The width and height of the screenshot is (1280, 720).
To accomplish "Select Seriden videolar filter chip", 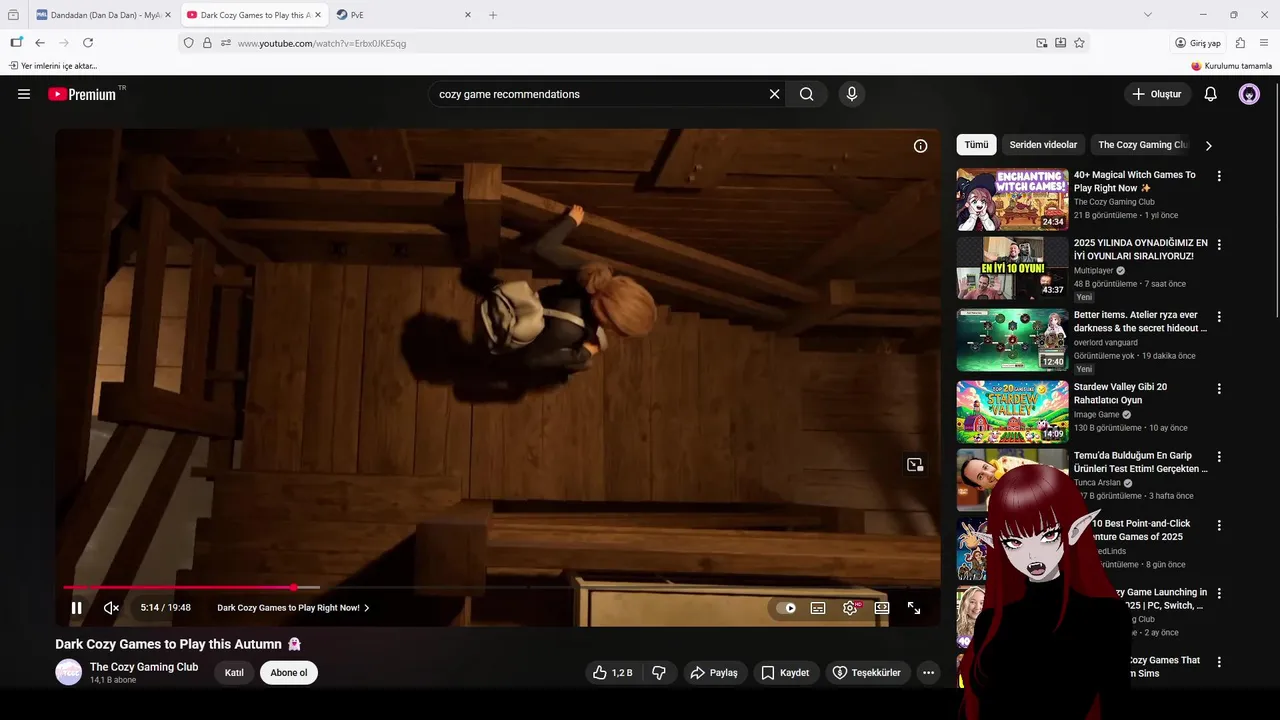I will click(x=1043, y=145).
